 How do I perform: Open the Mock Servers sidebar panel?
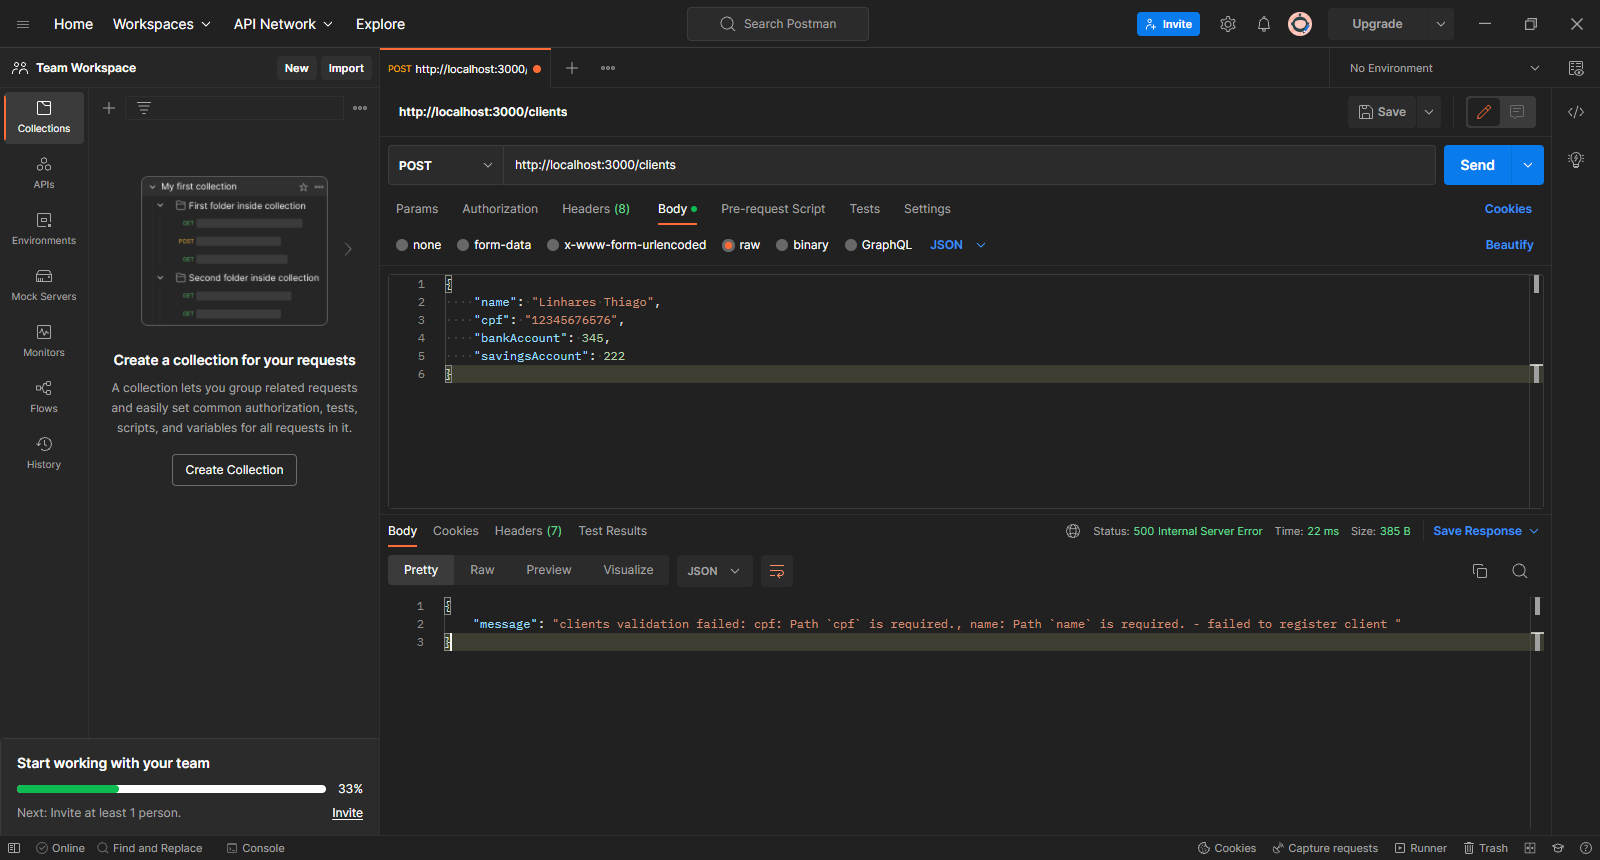coord(44,284)
